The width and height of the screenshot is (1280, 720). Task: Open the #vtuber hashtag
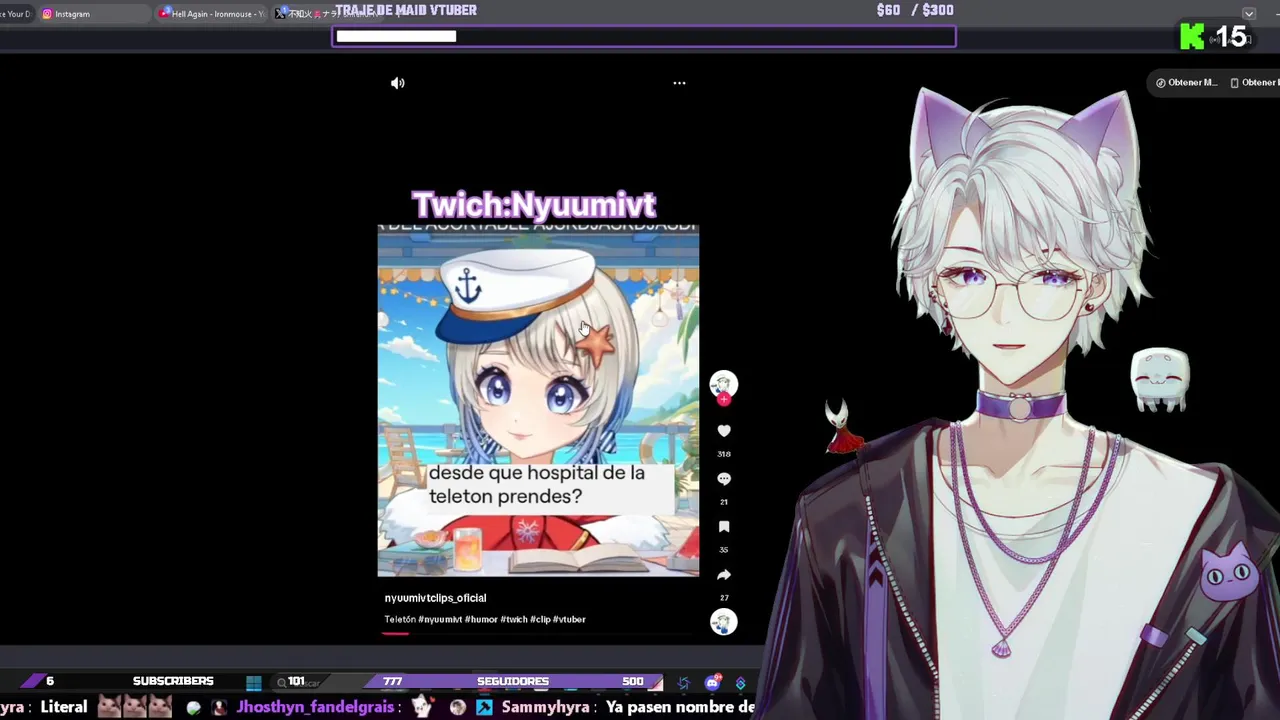(x=569, y=620)
